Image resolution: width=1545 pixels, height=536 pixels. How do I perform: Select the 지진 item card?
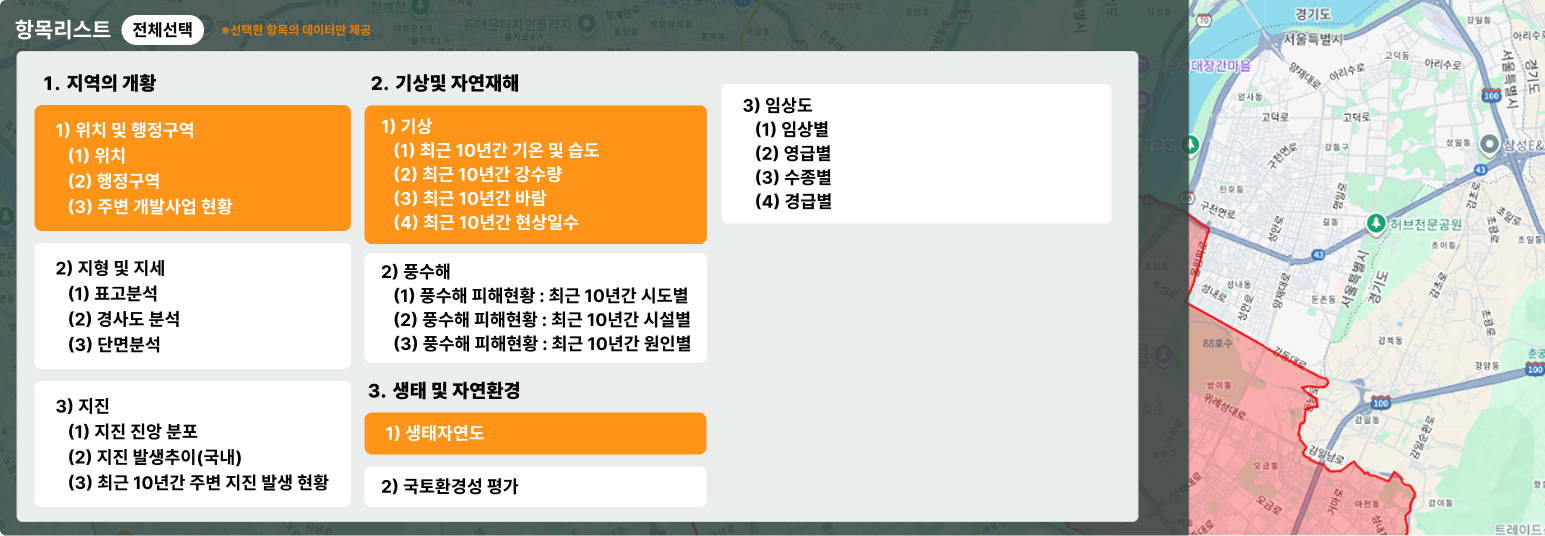click(x=192, y=443)
